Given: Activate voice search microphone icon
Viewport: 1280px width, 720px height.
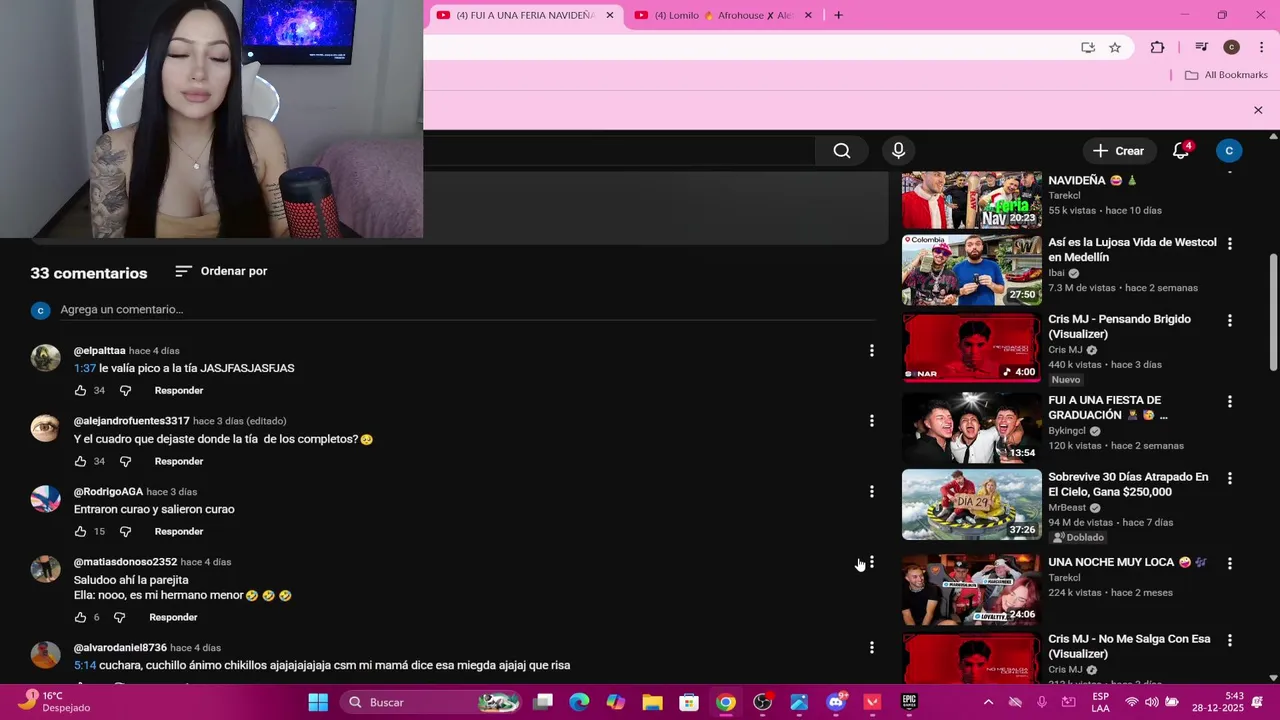Looking at the screenshot, I should [898, 151].
